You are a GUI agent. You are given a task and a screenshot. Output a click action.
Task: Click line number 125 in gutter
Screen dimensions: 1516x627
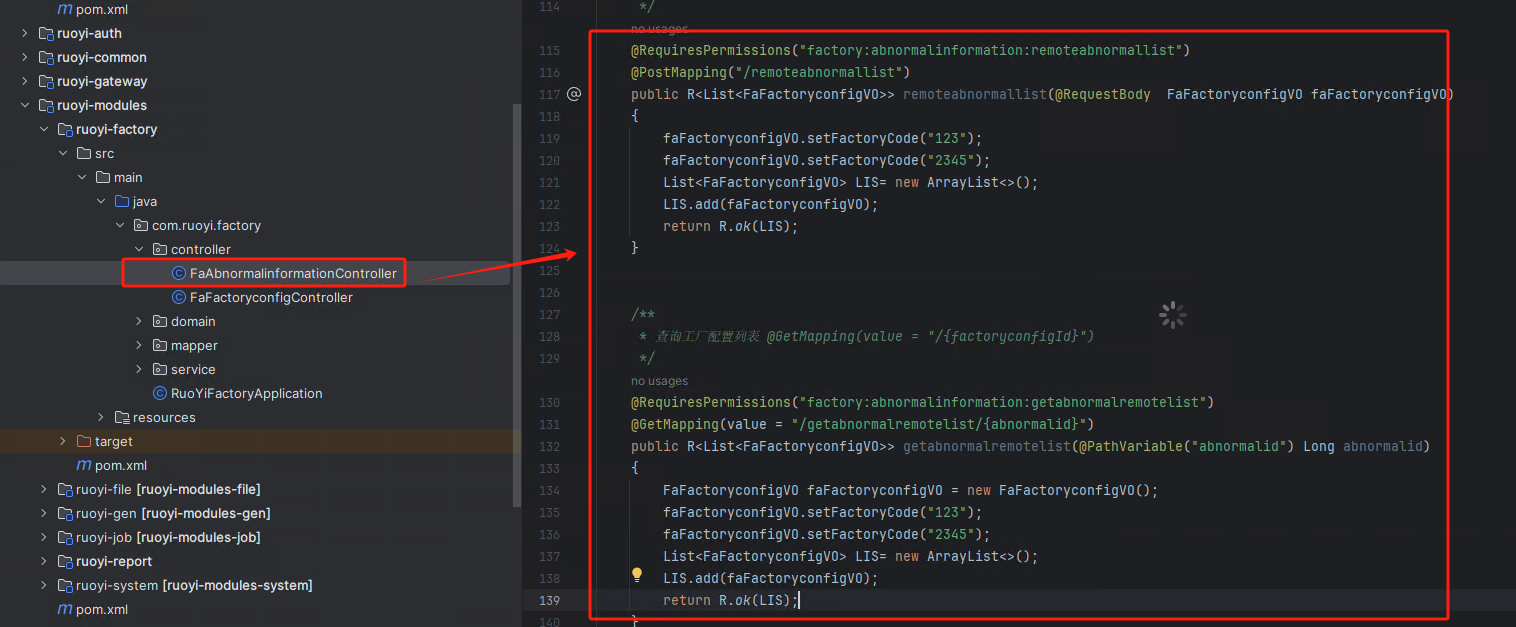coord(549,270)
